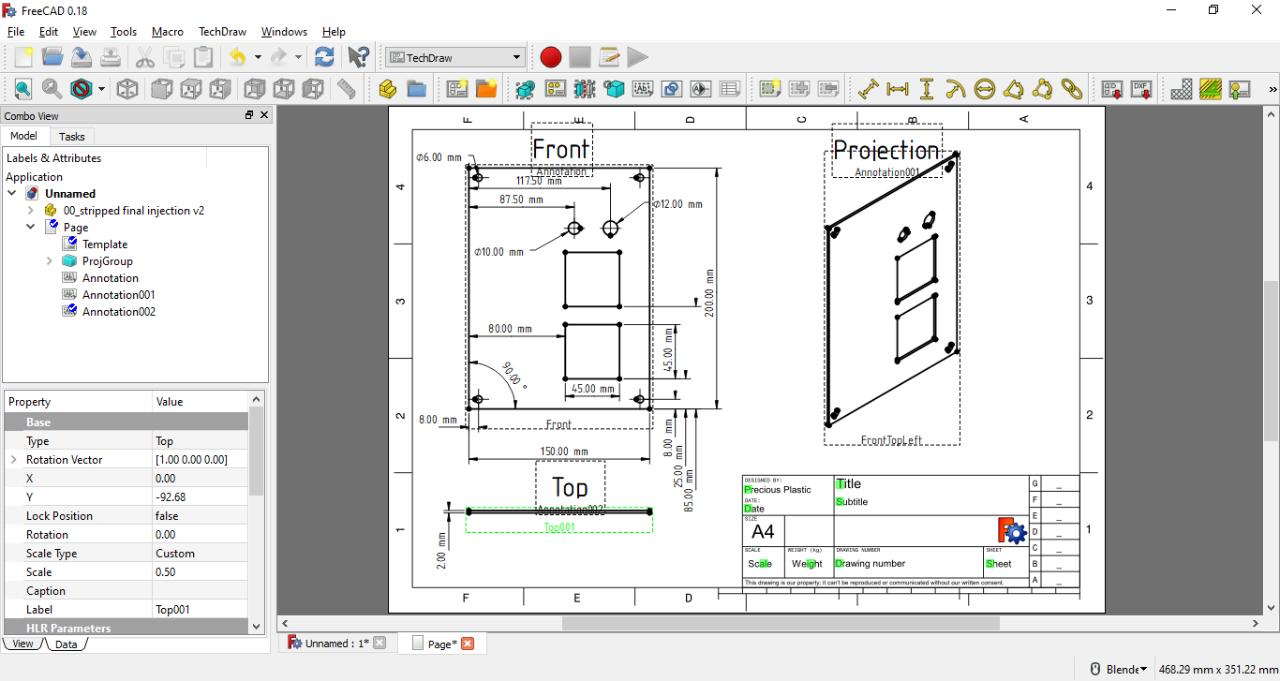The width and height of the screenshot is (1280, 681).
Task: Click the Fit All view icon
Action: [x=22, y=90]
